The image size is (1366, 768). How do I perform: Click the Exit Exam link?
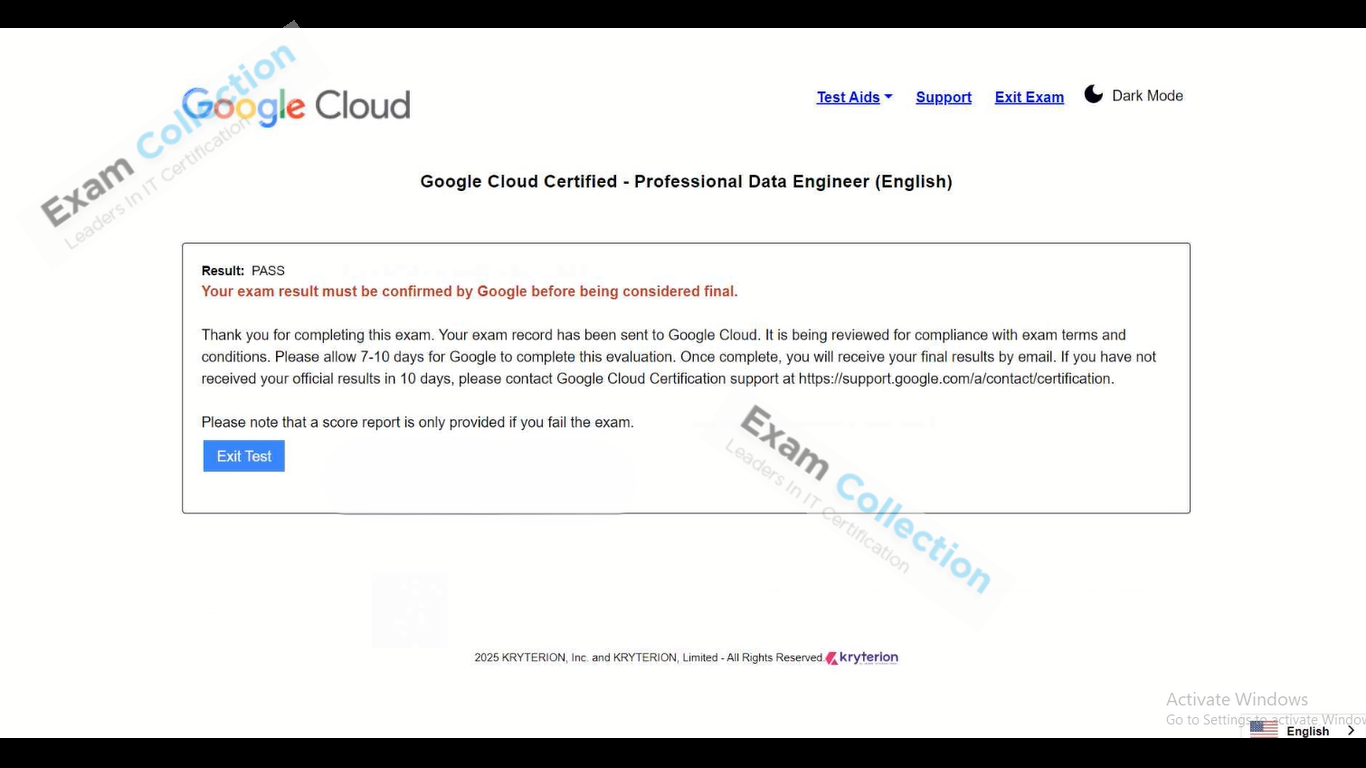click(1029, 97)
